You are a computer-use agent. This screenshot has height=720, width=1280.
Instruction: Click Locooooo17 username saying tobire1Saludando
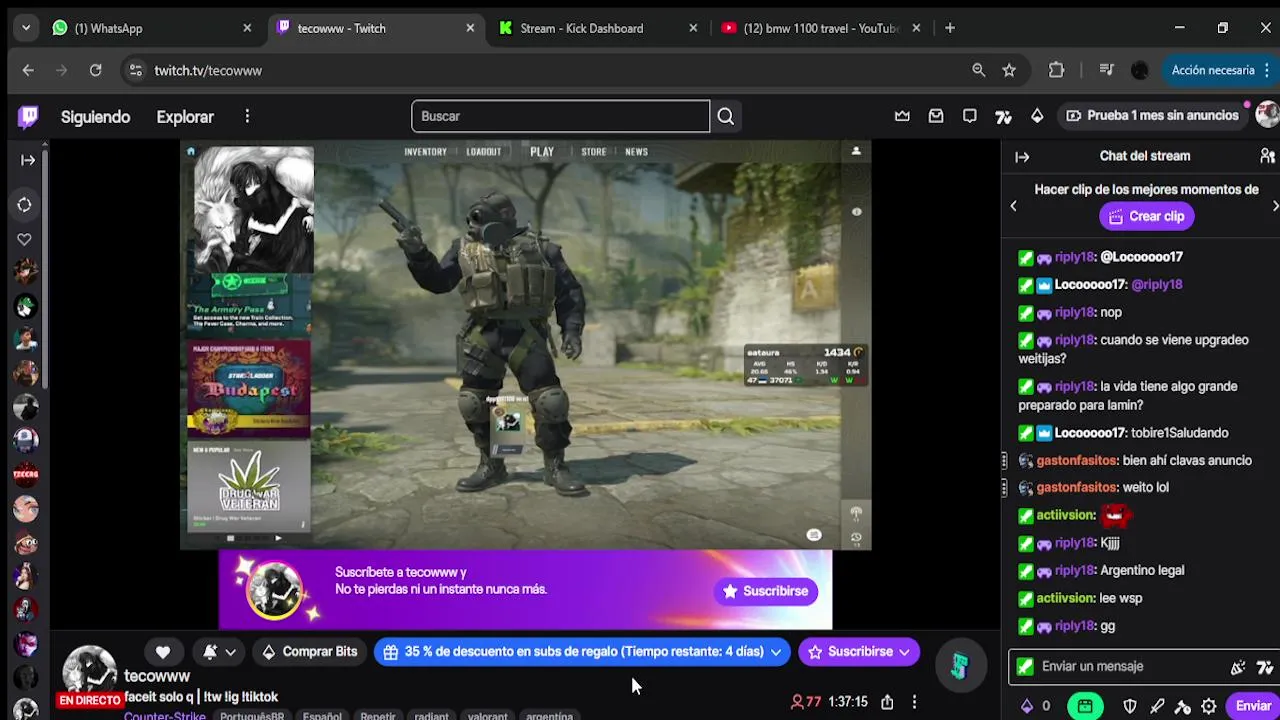(1090, 433)
